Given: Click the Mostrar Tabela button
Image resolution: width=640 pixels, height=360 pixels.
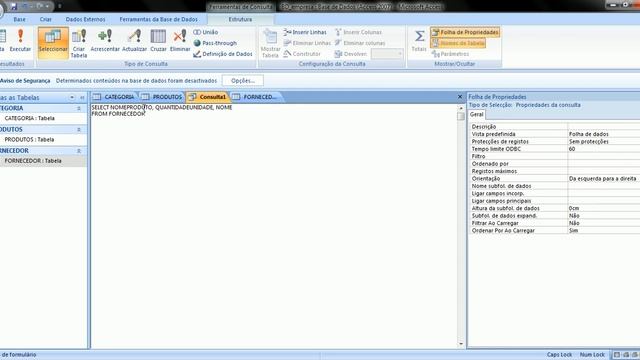Looking at the screenshot, I should point(270,43).
